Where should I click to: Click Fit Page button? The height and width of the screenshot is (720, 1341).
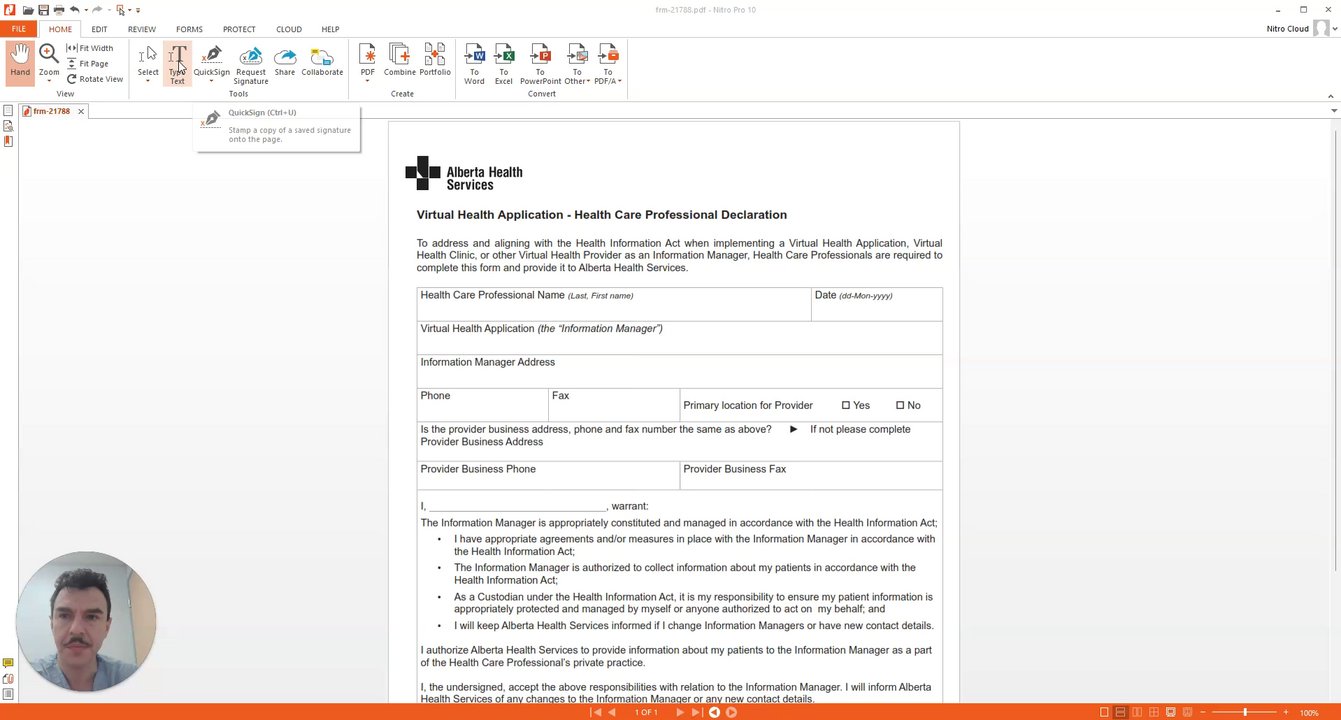[88, 64]
